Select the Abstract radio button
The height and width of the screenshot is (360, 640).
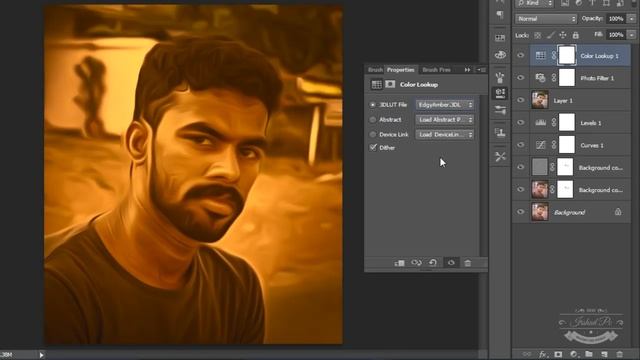coord(373,120)
